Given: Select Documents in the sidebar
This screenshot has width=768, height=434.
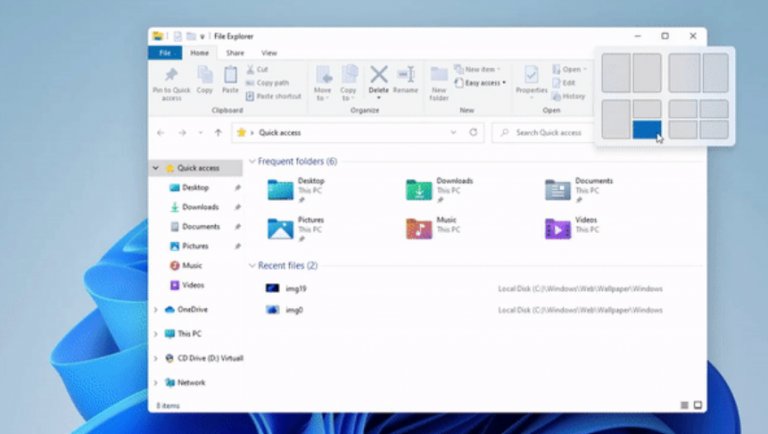Looking at the screenshot, I should (x=201, y=227).
